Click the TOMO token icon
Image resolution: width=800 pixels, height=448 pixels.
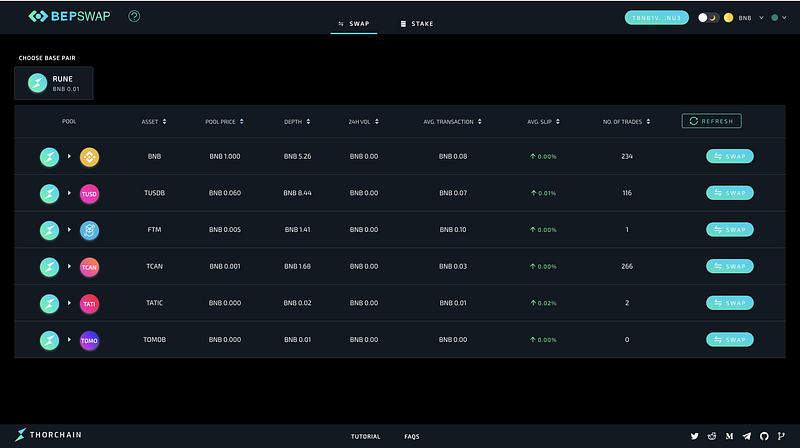(x=89, y=340)
